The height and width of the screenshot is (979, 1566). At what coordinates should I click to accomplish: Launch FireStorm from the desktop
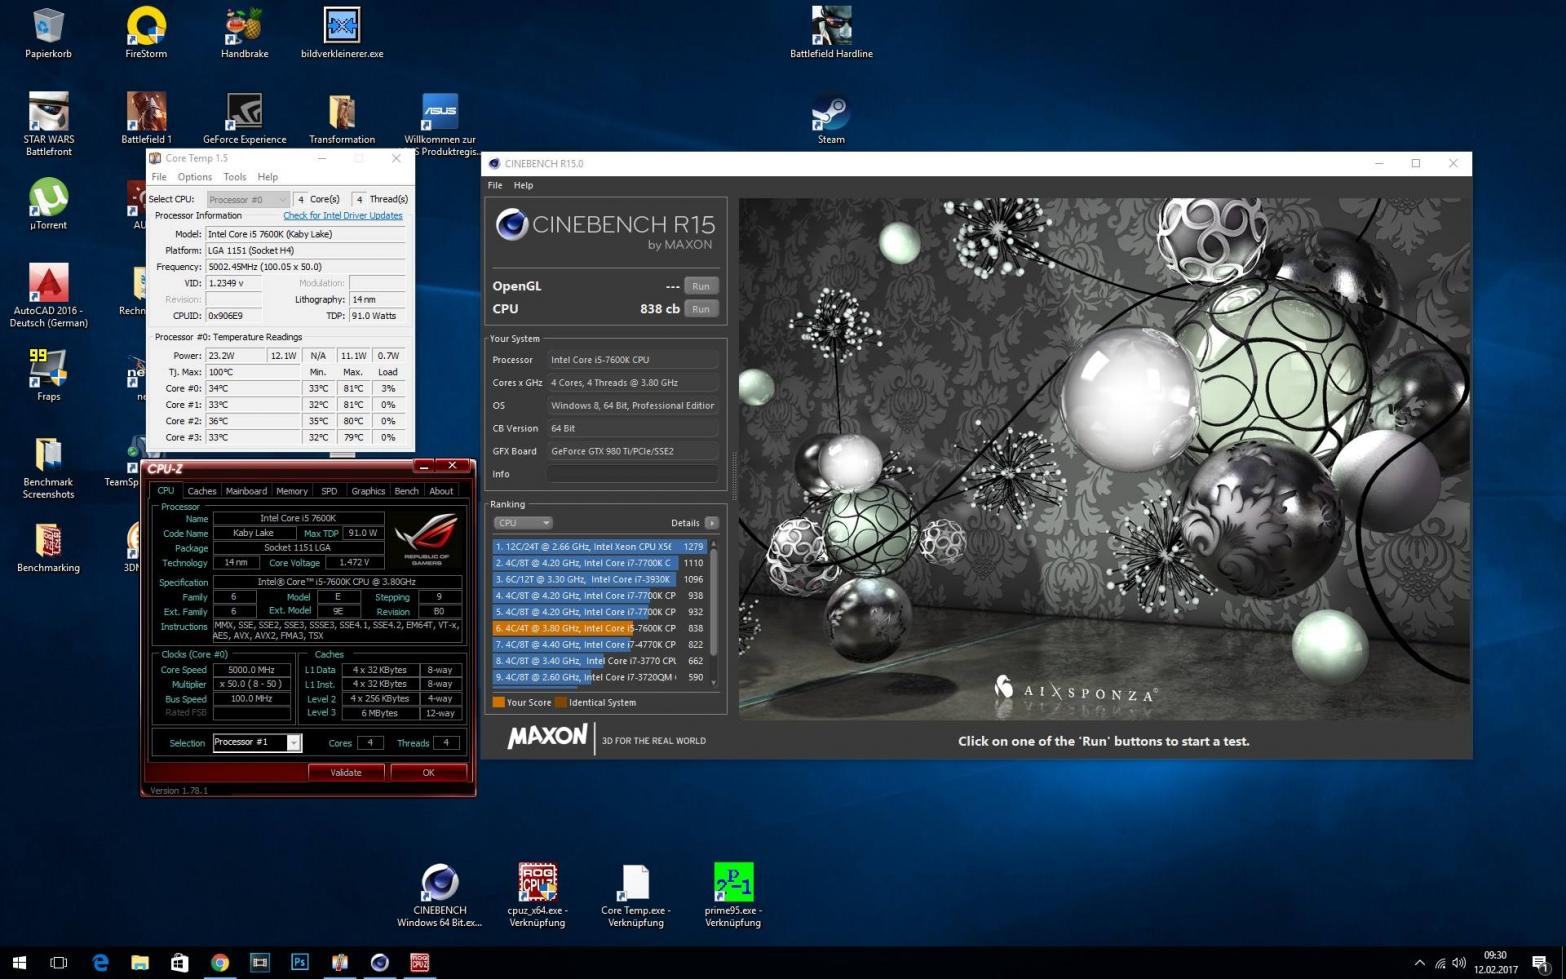(146, 32)
